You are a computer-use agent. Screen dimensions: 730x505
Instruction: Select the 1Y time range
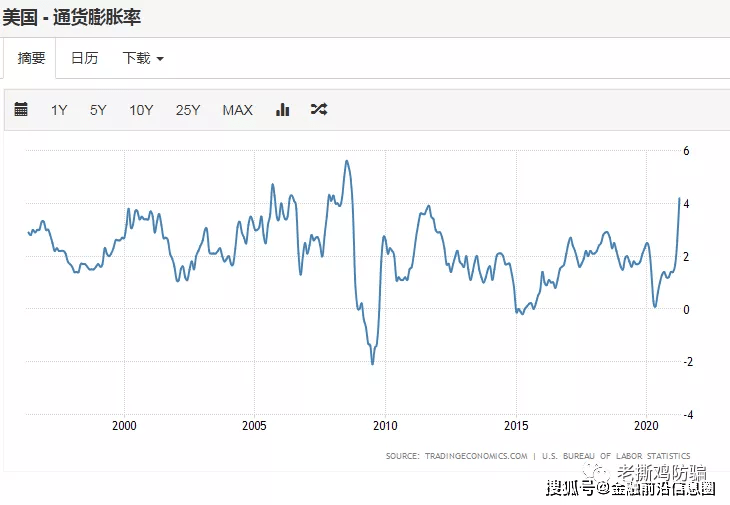click(59, 110)
